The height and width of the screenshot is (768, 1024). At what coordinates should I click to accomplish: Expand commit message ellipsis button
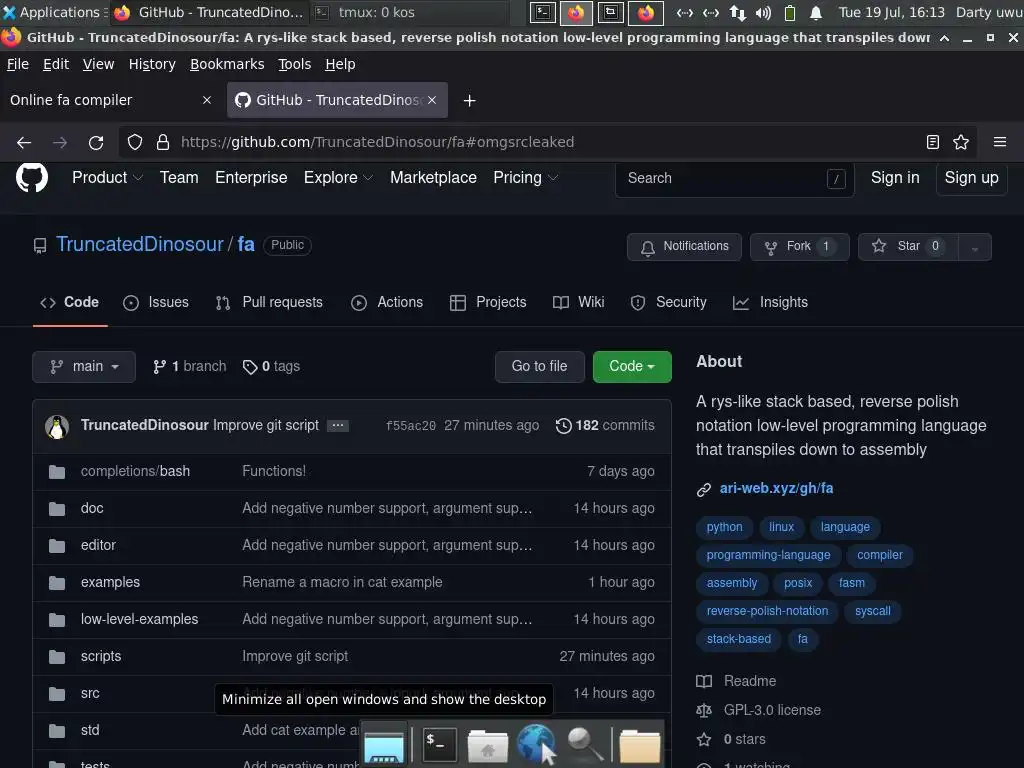pyautogui.click(x=338, y=426)
